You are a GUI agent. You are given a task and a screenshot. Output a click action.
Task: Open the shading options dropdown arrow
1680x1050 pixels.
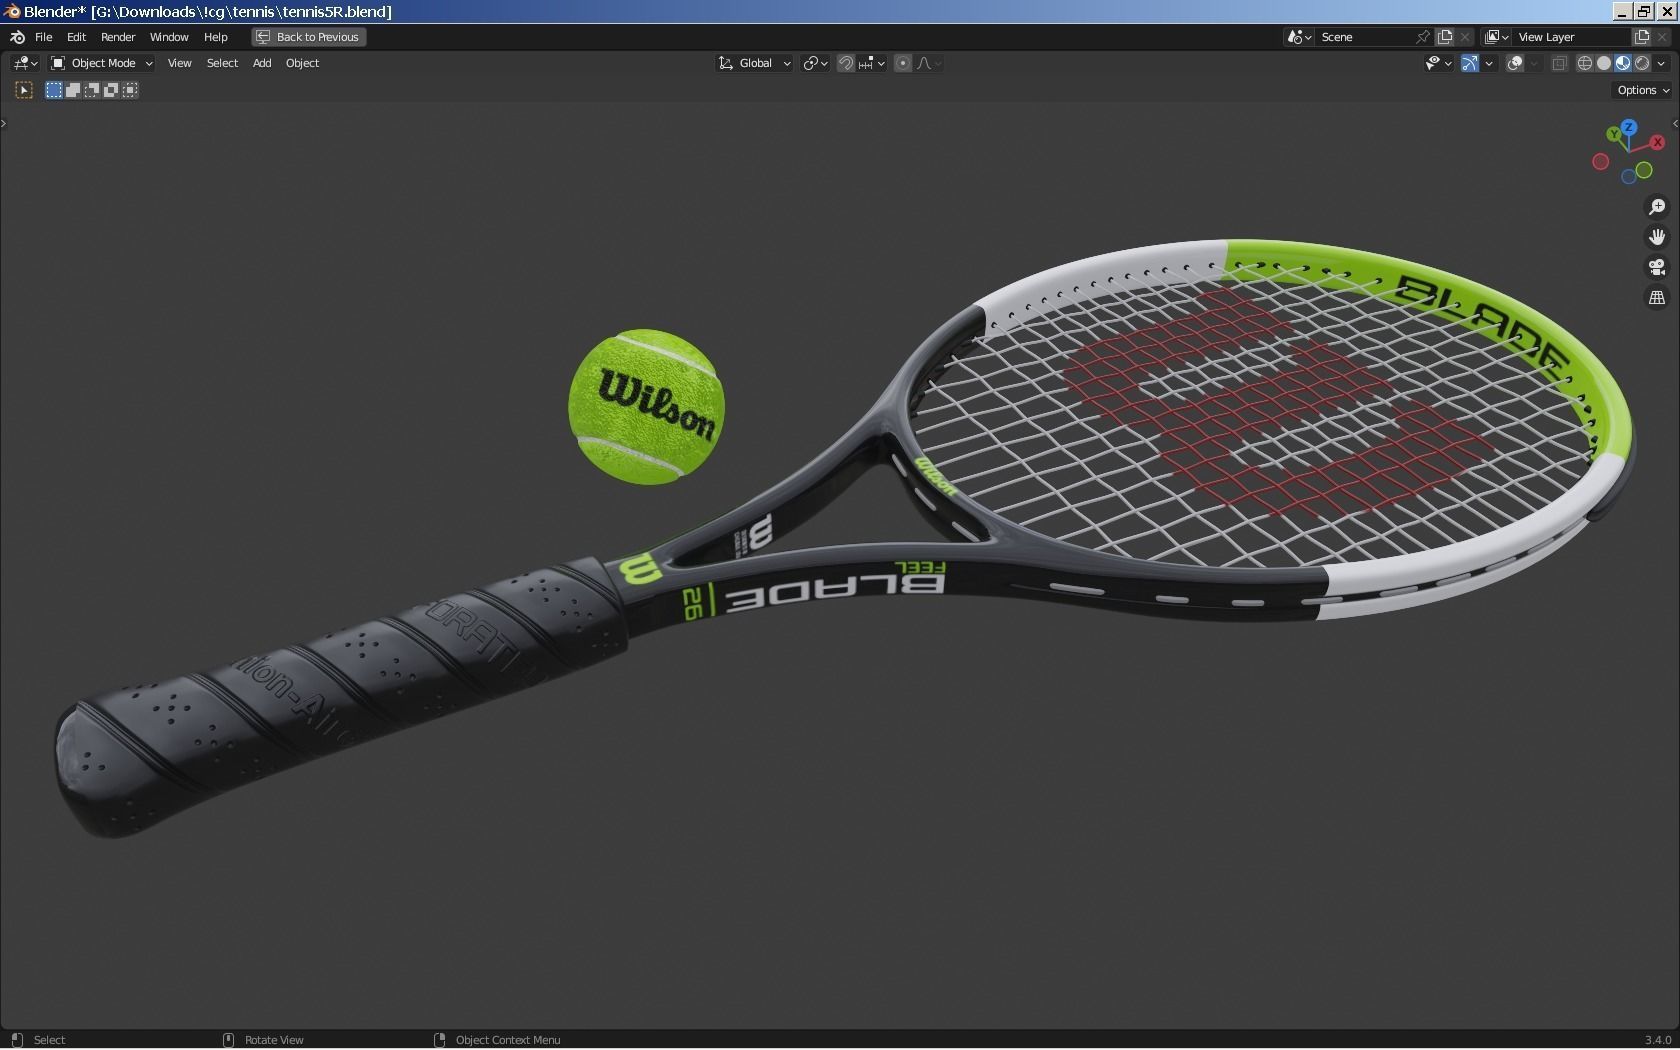click(x=1661, y=63)
